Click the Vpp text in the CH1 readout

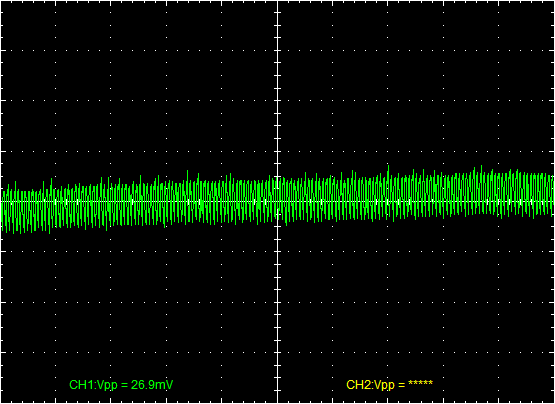[106, 385]
